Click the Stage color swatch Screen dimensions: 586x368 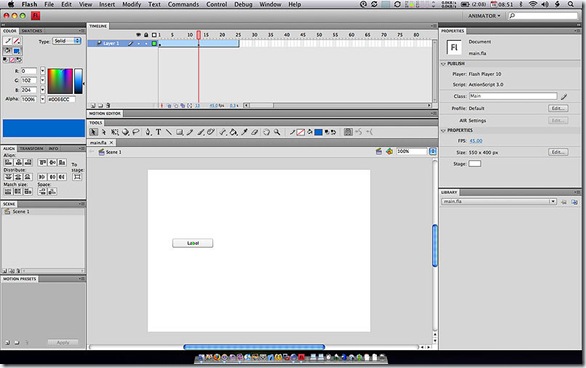coord(475,164)
